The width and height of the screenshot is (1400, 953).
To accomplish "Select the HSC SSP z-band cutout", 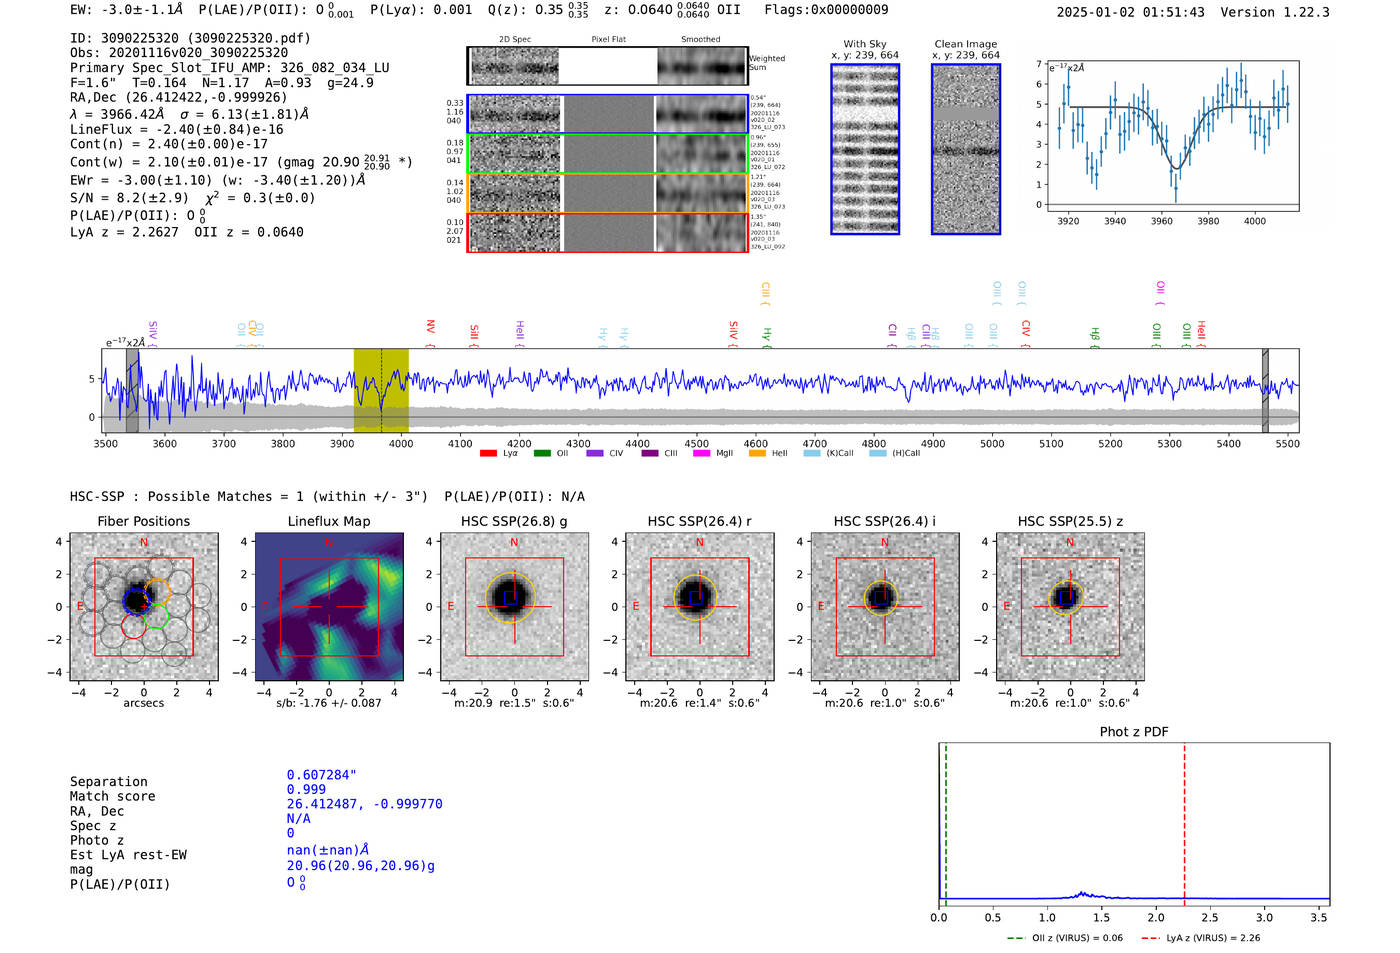I will click(x=1070, y=607).
